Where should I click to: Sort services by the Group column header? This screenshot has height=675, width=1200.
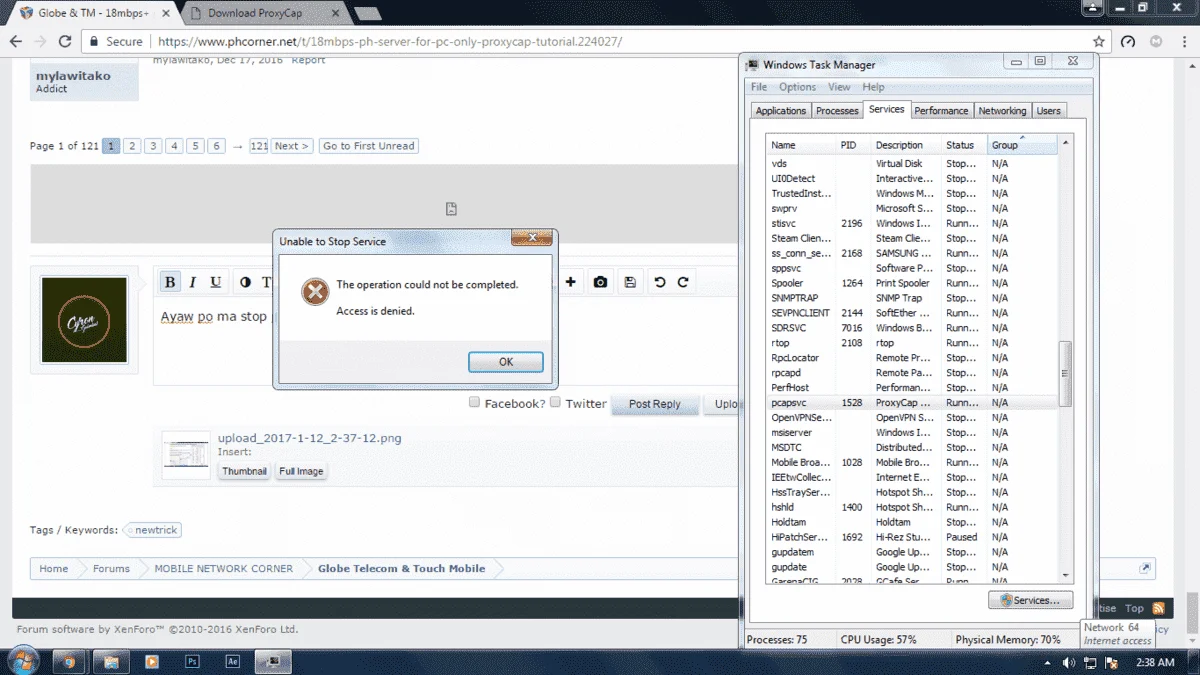[x=1022, y=145]
